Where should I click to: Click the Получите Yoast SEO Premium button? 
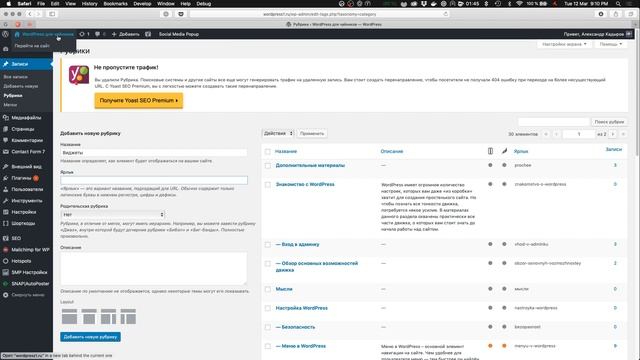point(139,100)
